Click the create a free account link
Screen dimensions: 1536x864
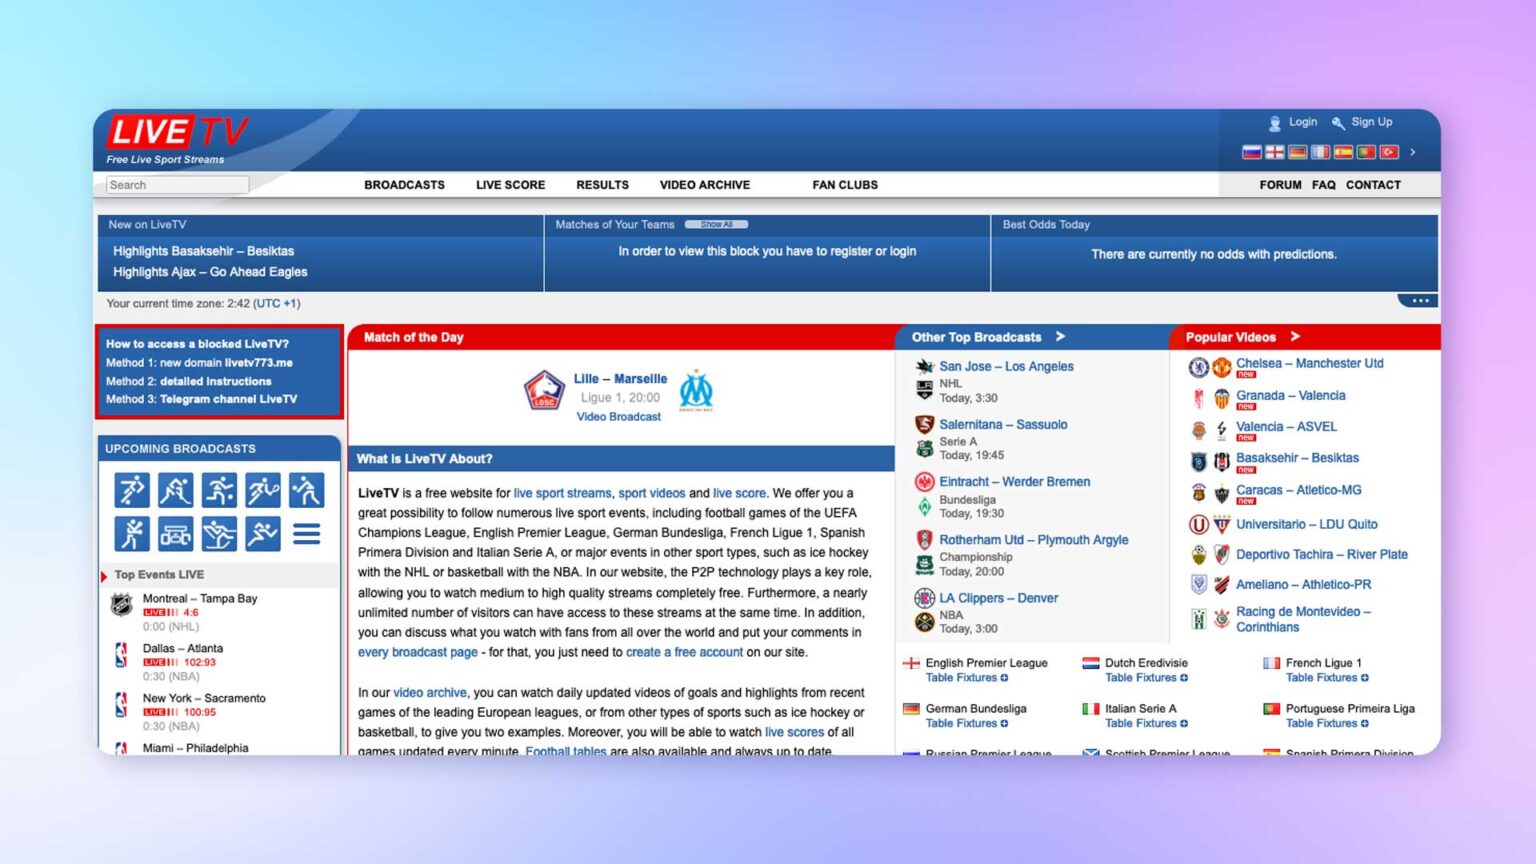(684, 652)
